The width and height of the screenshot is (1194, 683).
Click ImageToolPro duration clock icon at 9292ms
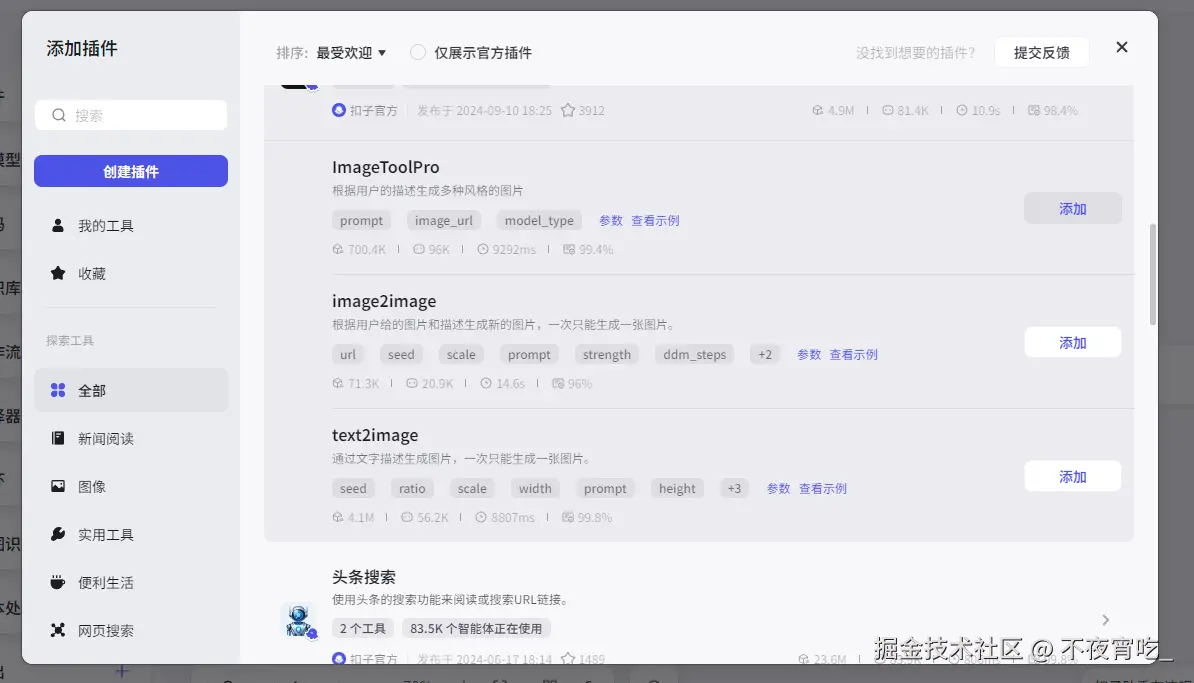click(483, 249)
